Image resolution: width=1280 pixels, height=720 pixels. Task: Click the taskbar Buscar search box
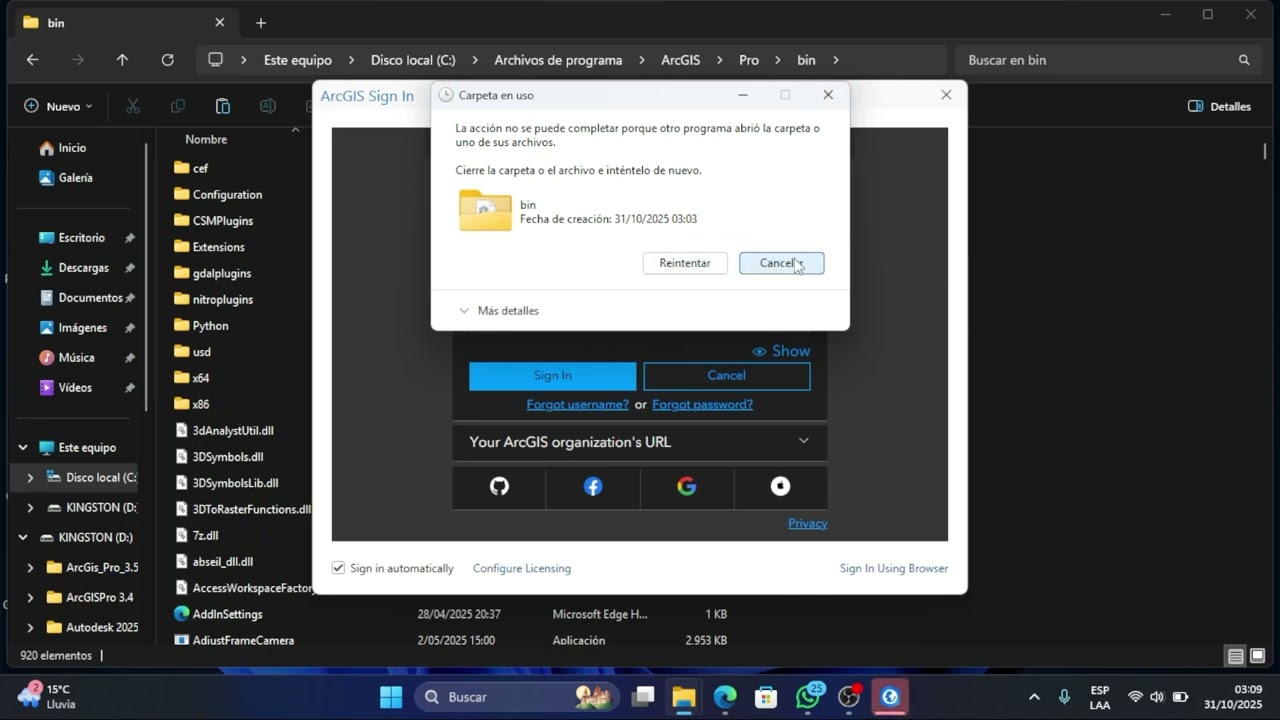[516, 697]
